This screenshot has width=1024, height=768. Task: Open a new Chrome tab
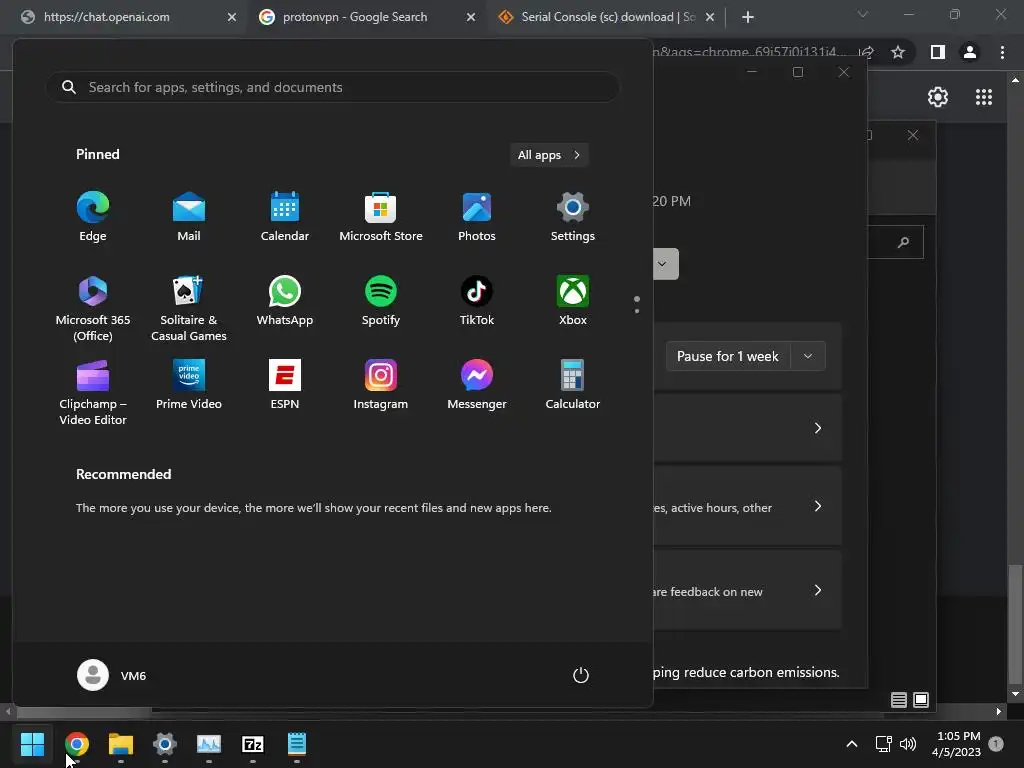[x=748, y=17]
